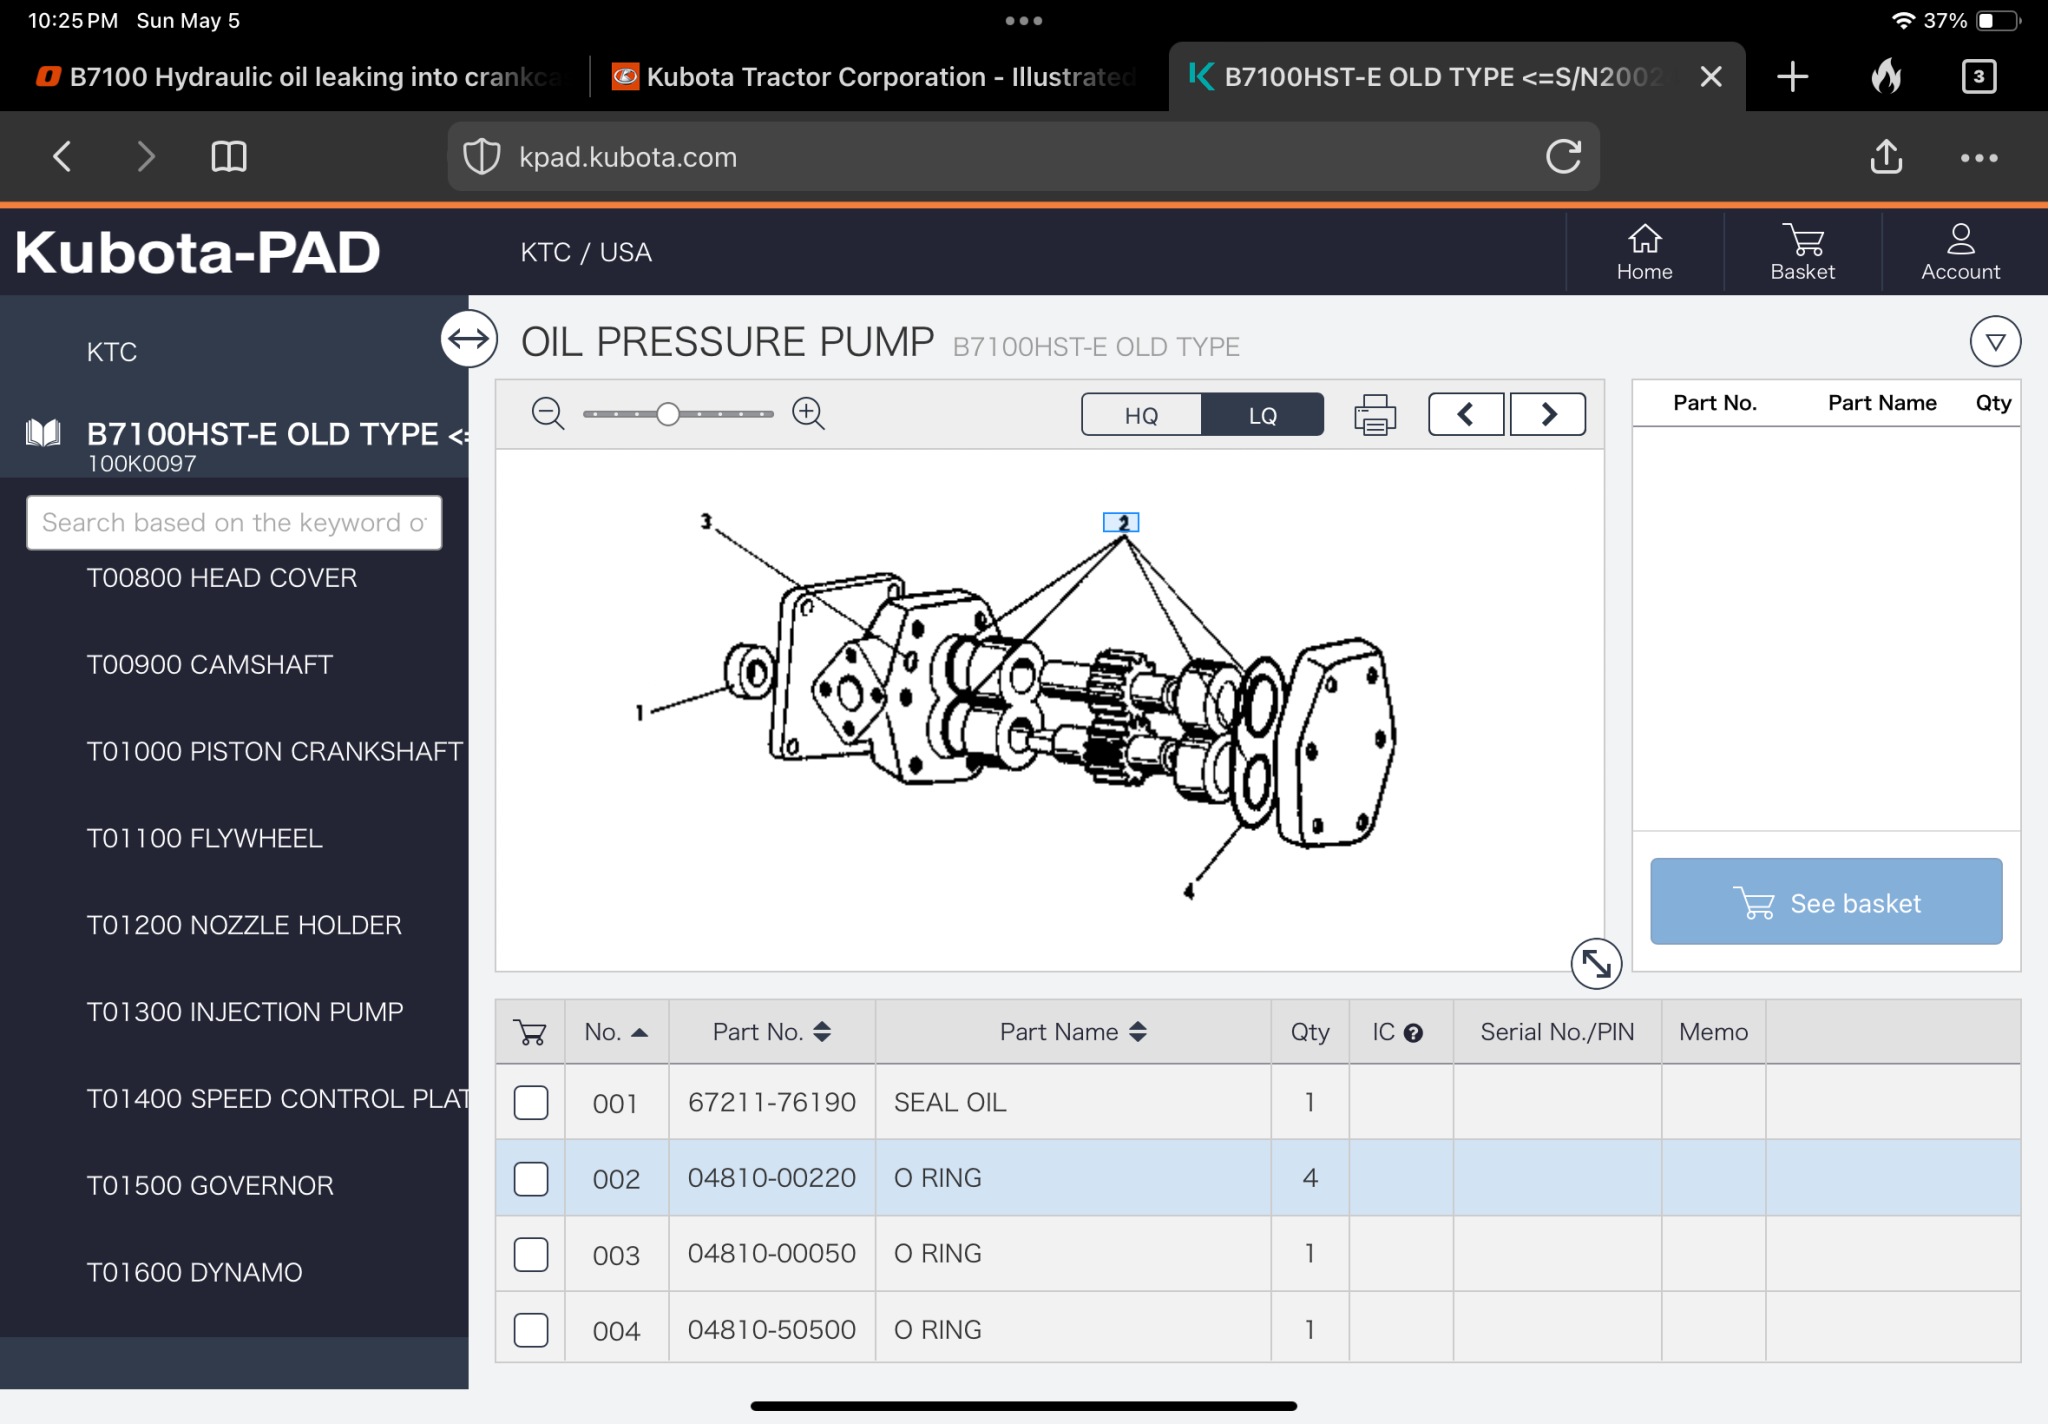
Task: Open T00900 CAMSHAFT section
Action: pos(209,665)
